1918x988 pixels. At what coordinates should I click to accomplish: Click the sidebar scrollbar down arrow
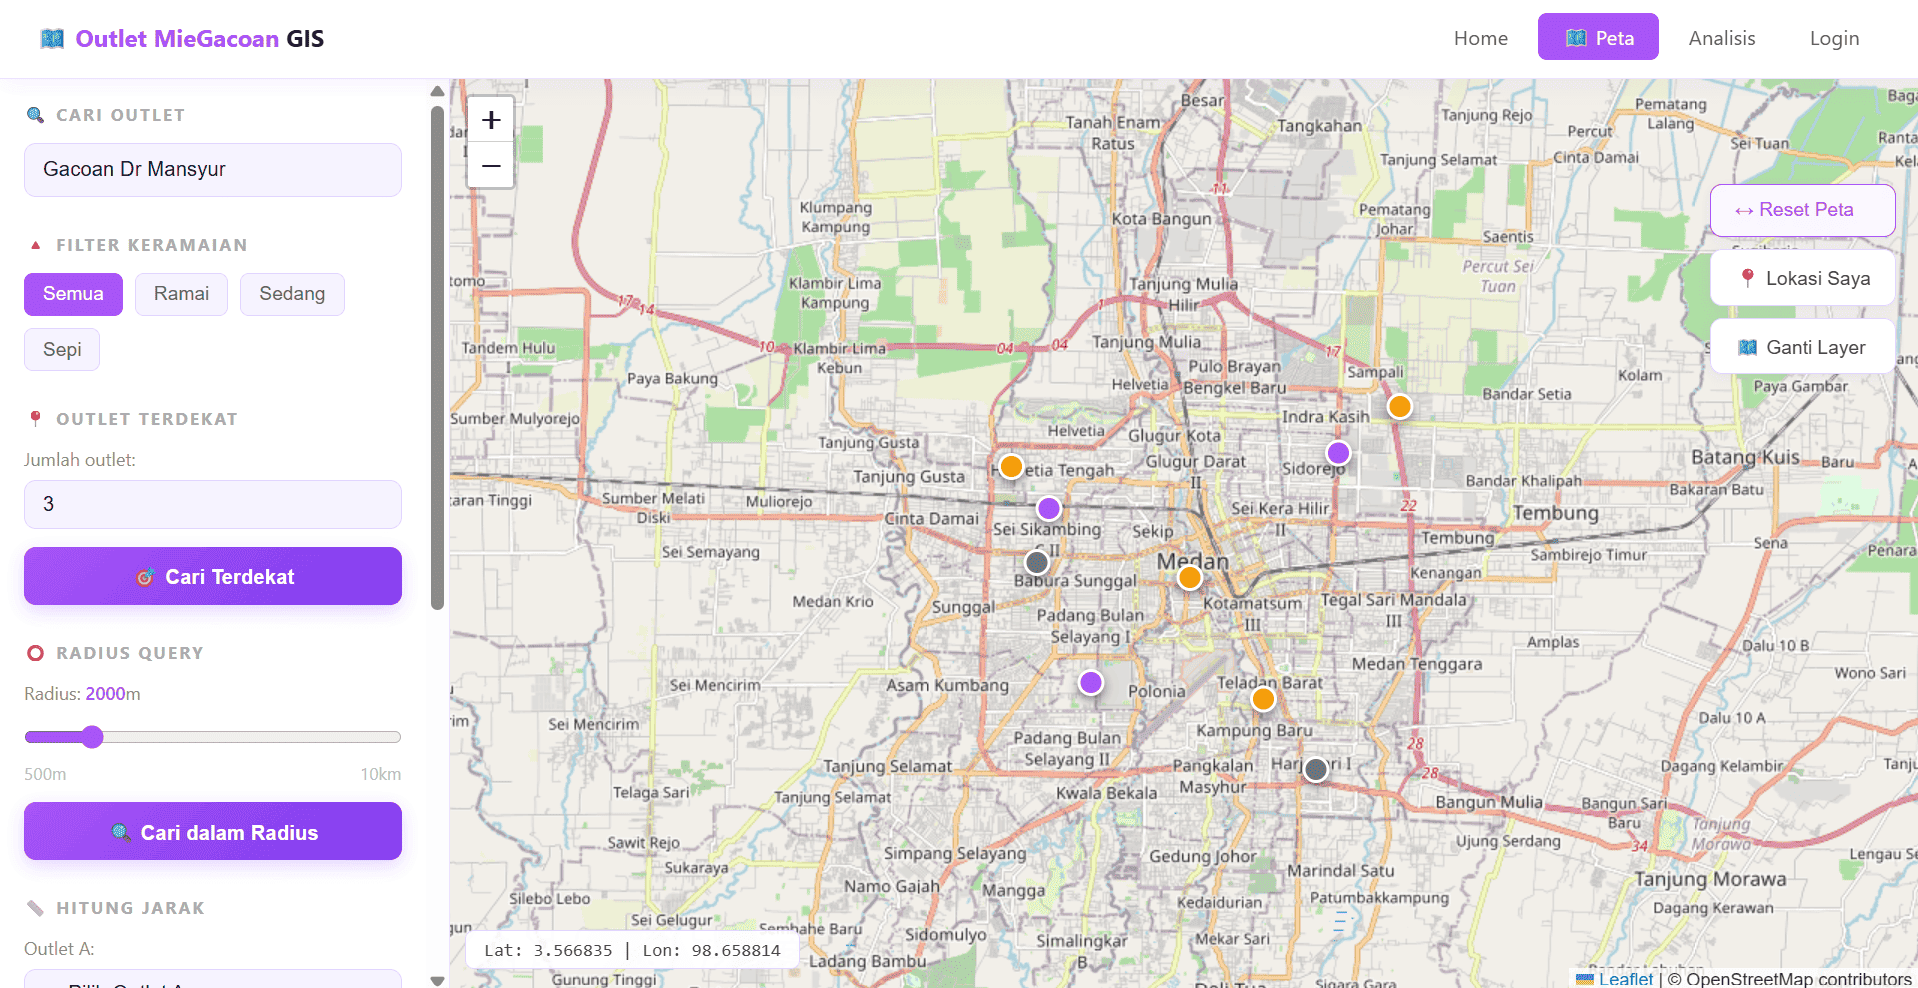pyautogui.click(x=437, y=980)
